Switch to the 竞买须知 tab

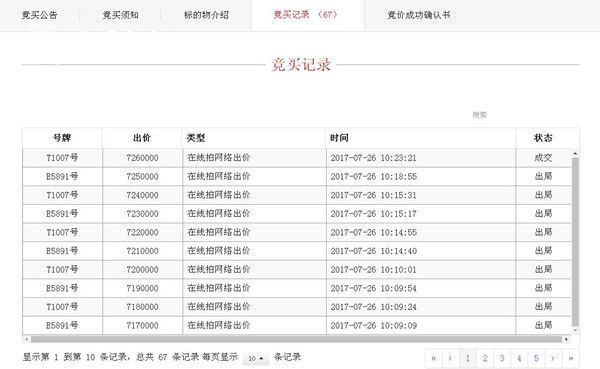tap(120, 15)
